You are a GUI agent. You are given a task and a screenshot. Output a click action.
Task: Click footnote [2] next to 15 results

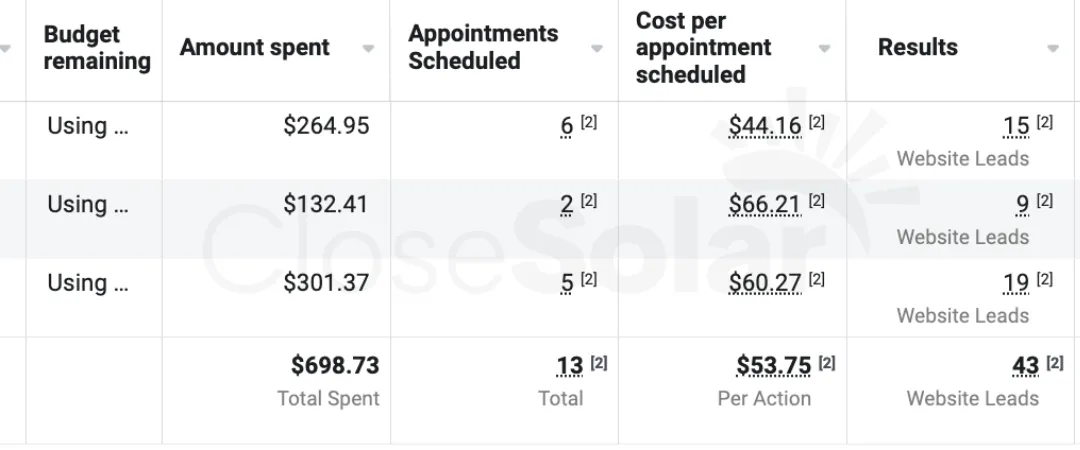pyautogui.click(x=1044, y=122)
